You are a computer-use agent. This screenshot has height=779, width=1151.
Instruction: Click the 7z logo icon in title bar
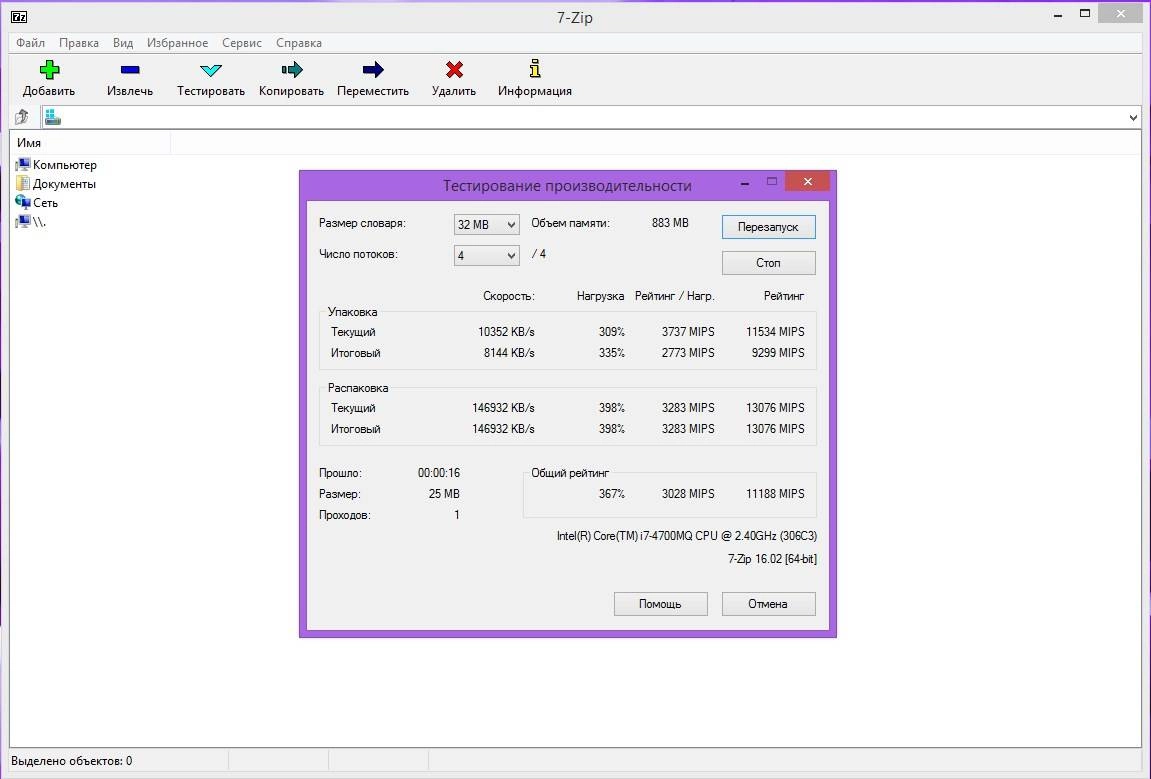click(x=19, y=17)
